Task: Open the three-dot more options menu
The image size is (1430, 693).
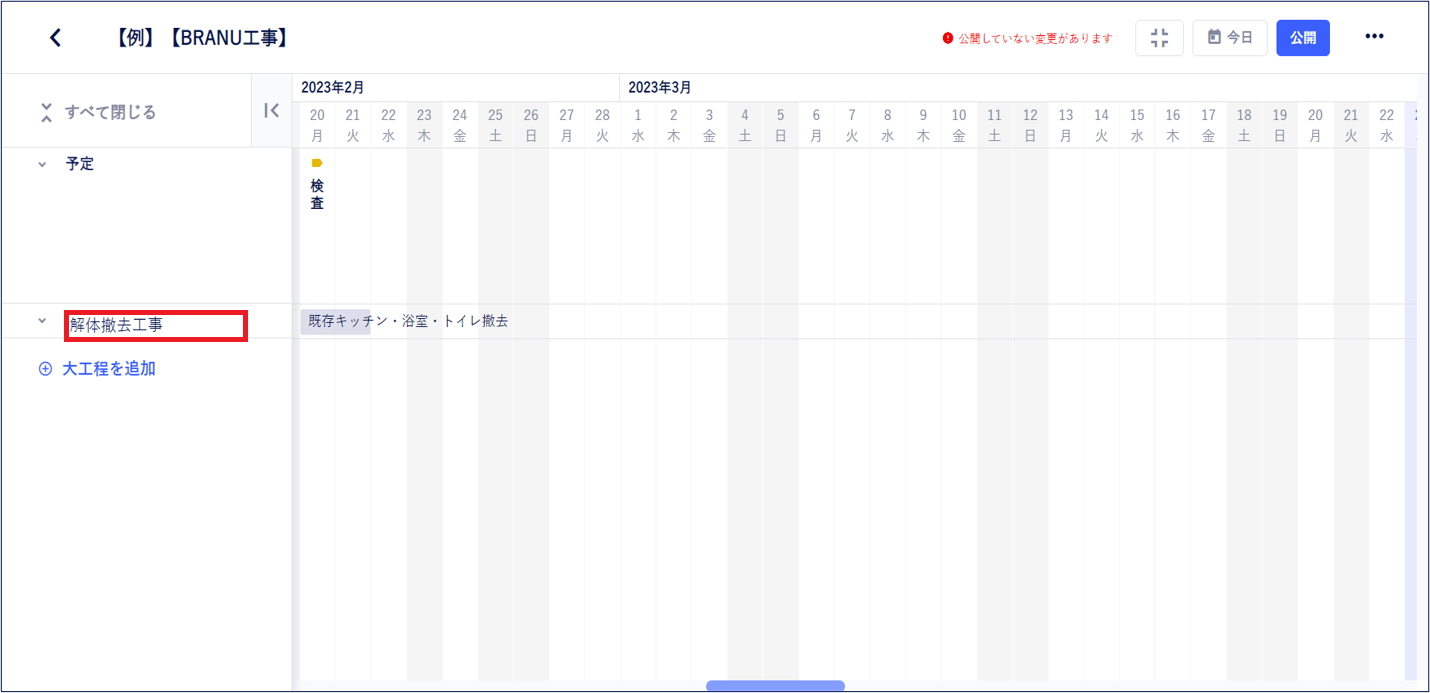Action: 1374,37
